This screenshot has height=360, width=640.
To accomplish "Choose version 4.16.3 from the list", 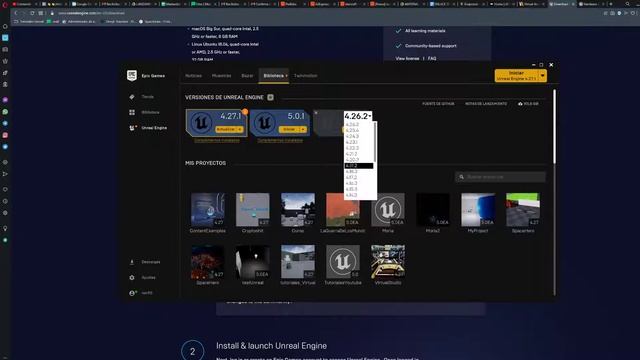I will pos(351,184).
